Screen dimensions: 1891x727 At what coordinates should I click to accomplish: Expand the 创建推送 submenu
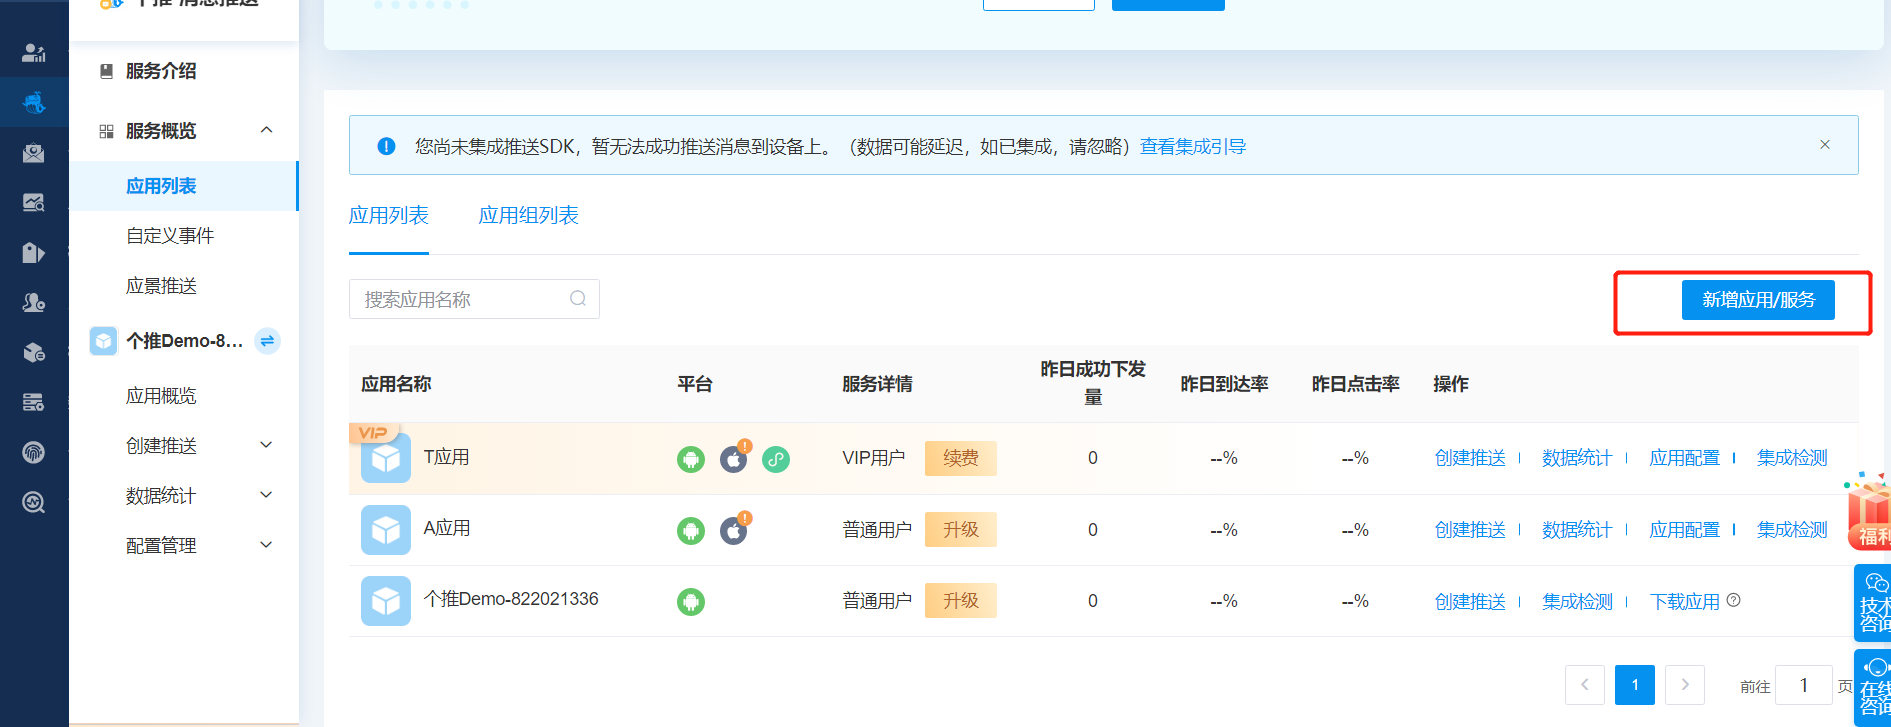(x=266, y=445)
